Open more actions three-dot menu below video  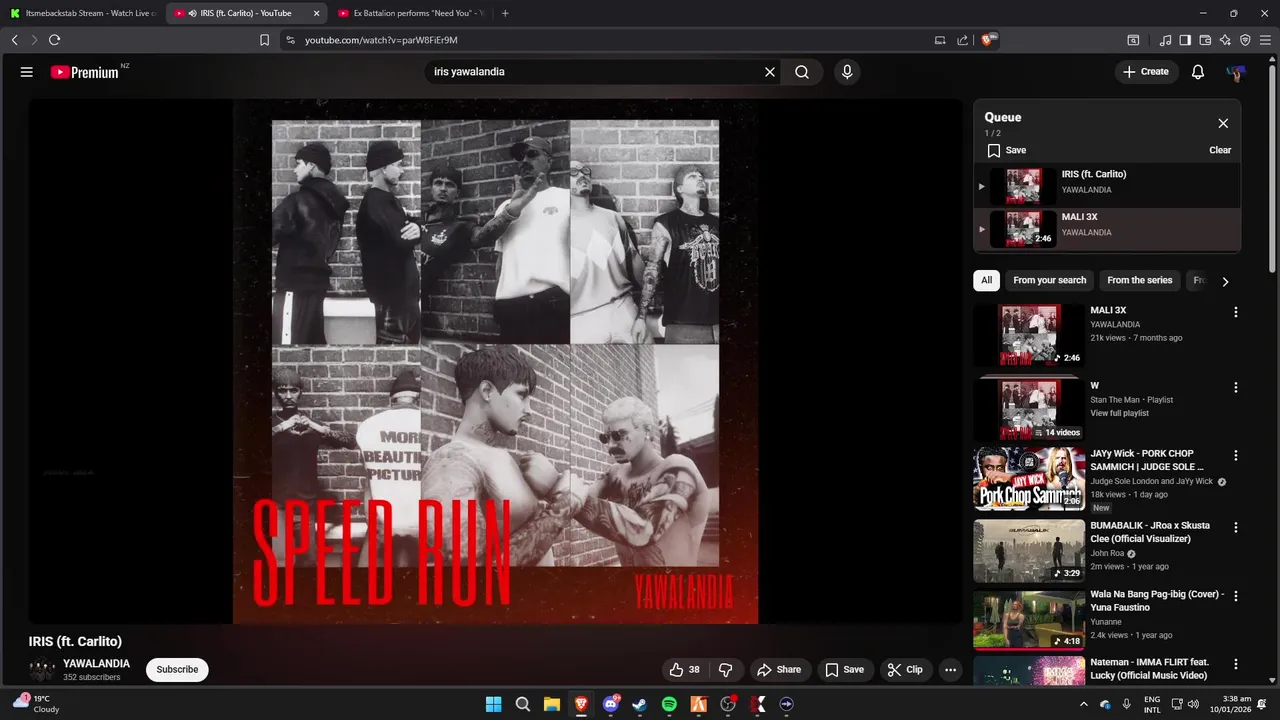(x=951, y=670)
